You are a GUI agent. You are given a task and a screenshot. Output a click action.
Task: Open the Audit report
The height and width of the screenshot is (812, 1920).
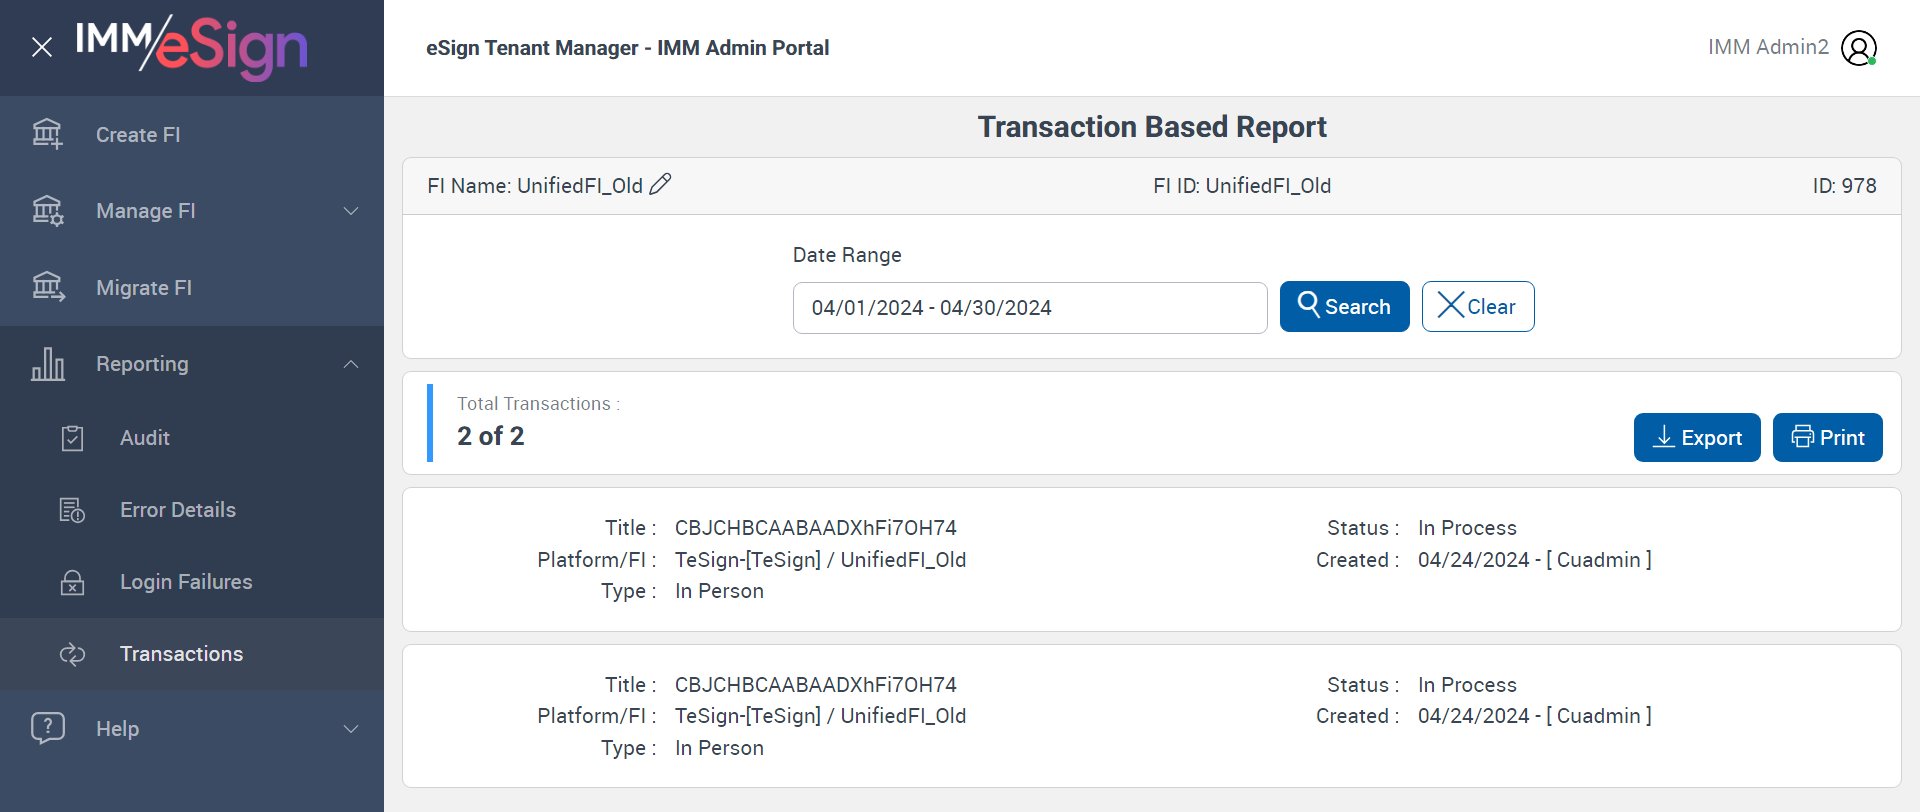(x=192, y=438)
